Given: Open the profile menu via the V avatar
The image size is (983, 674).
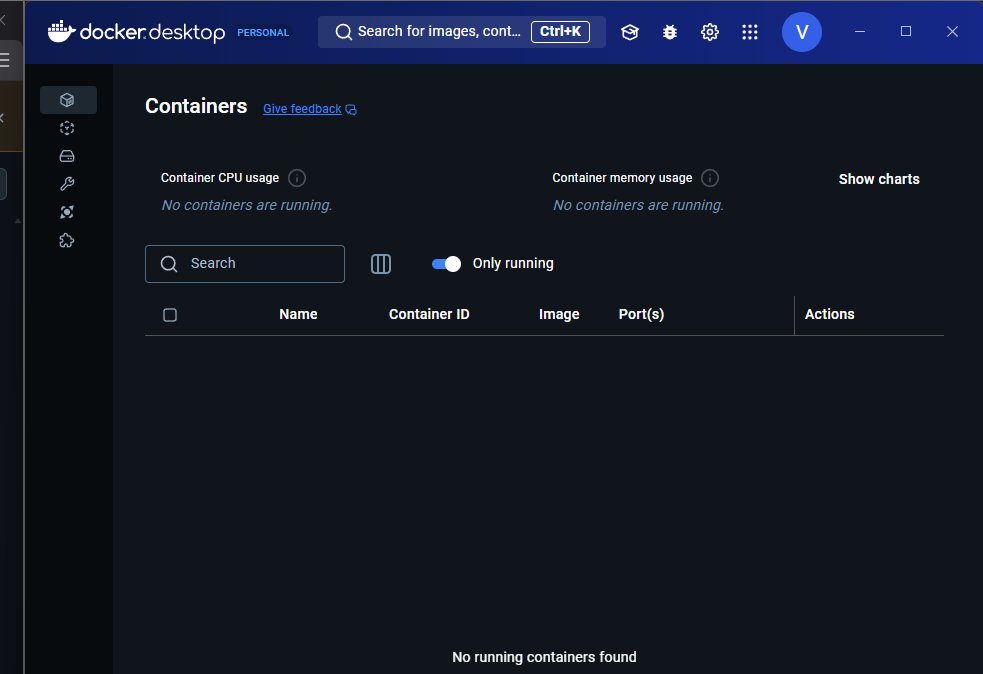Looking at the screenshot, I should [x=802, y=32].
